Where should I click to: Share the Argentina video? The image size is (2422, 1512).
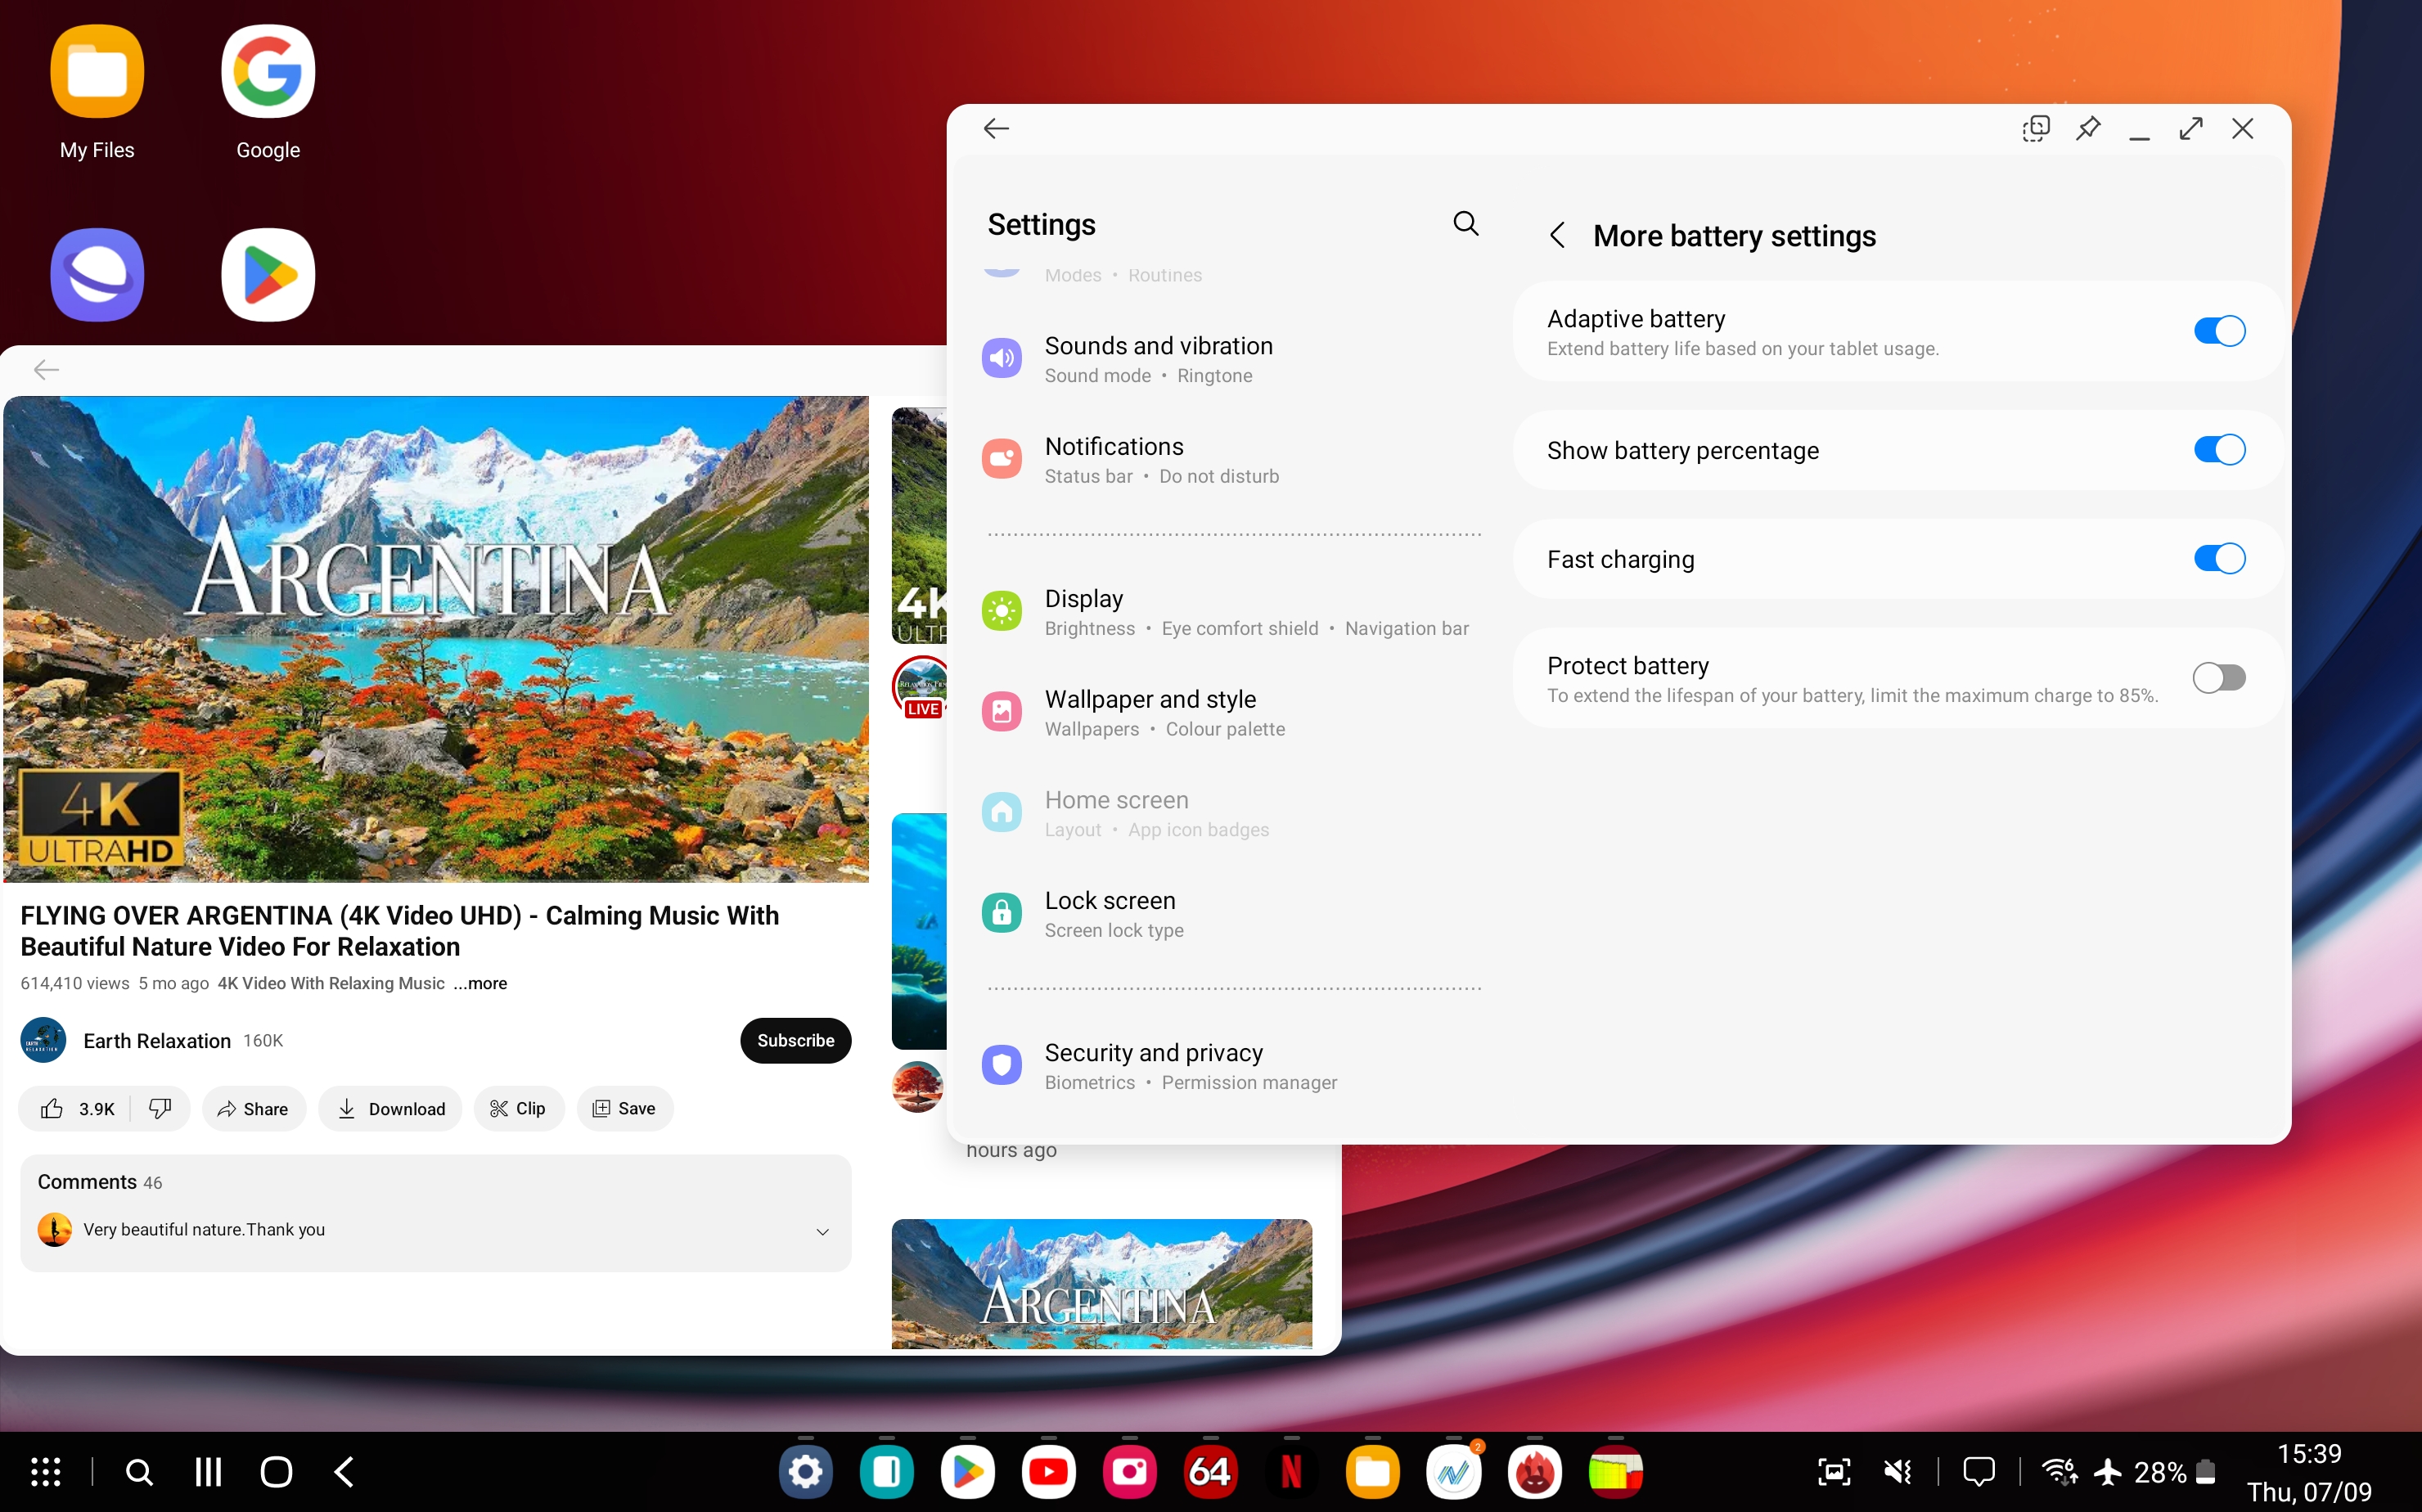tap(253, 1108)
